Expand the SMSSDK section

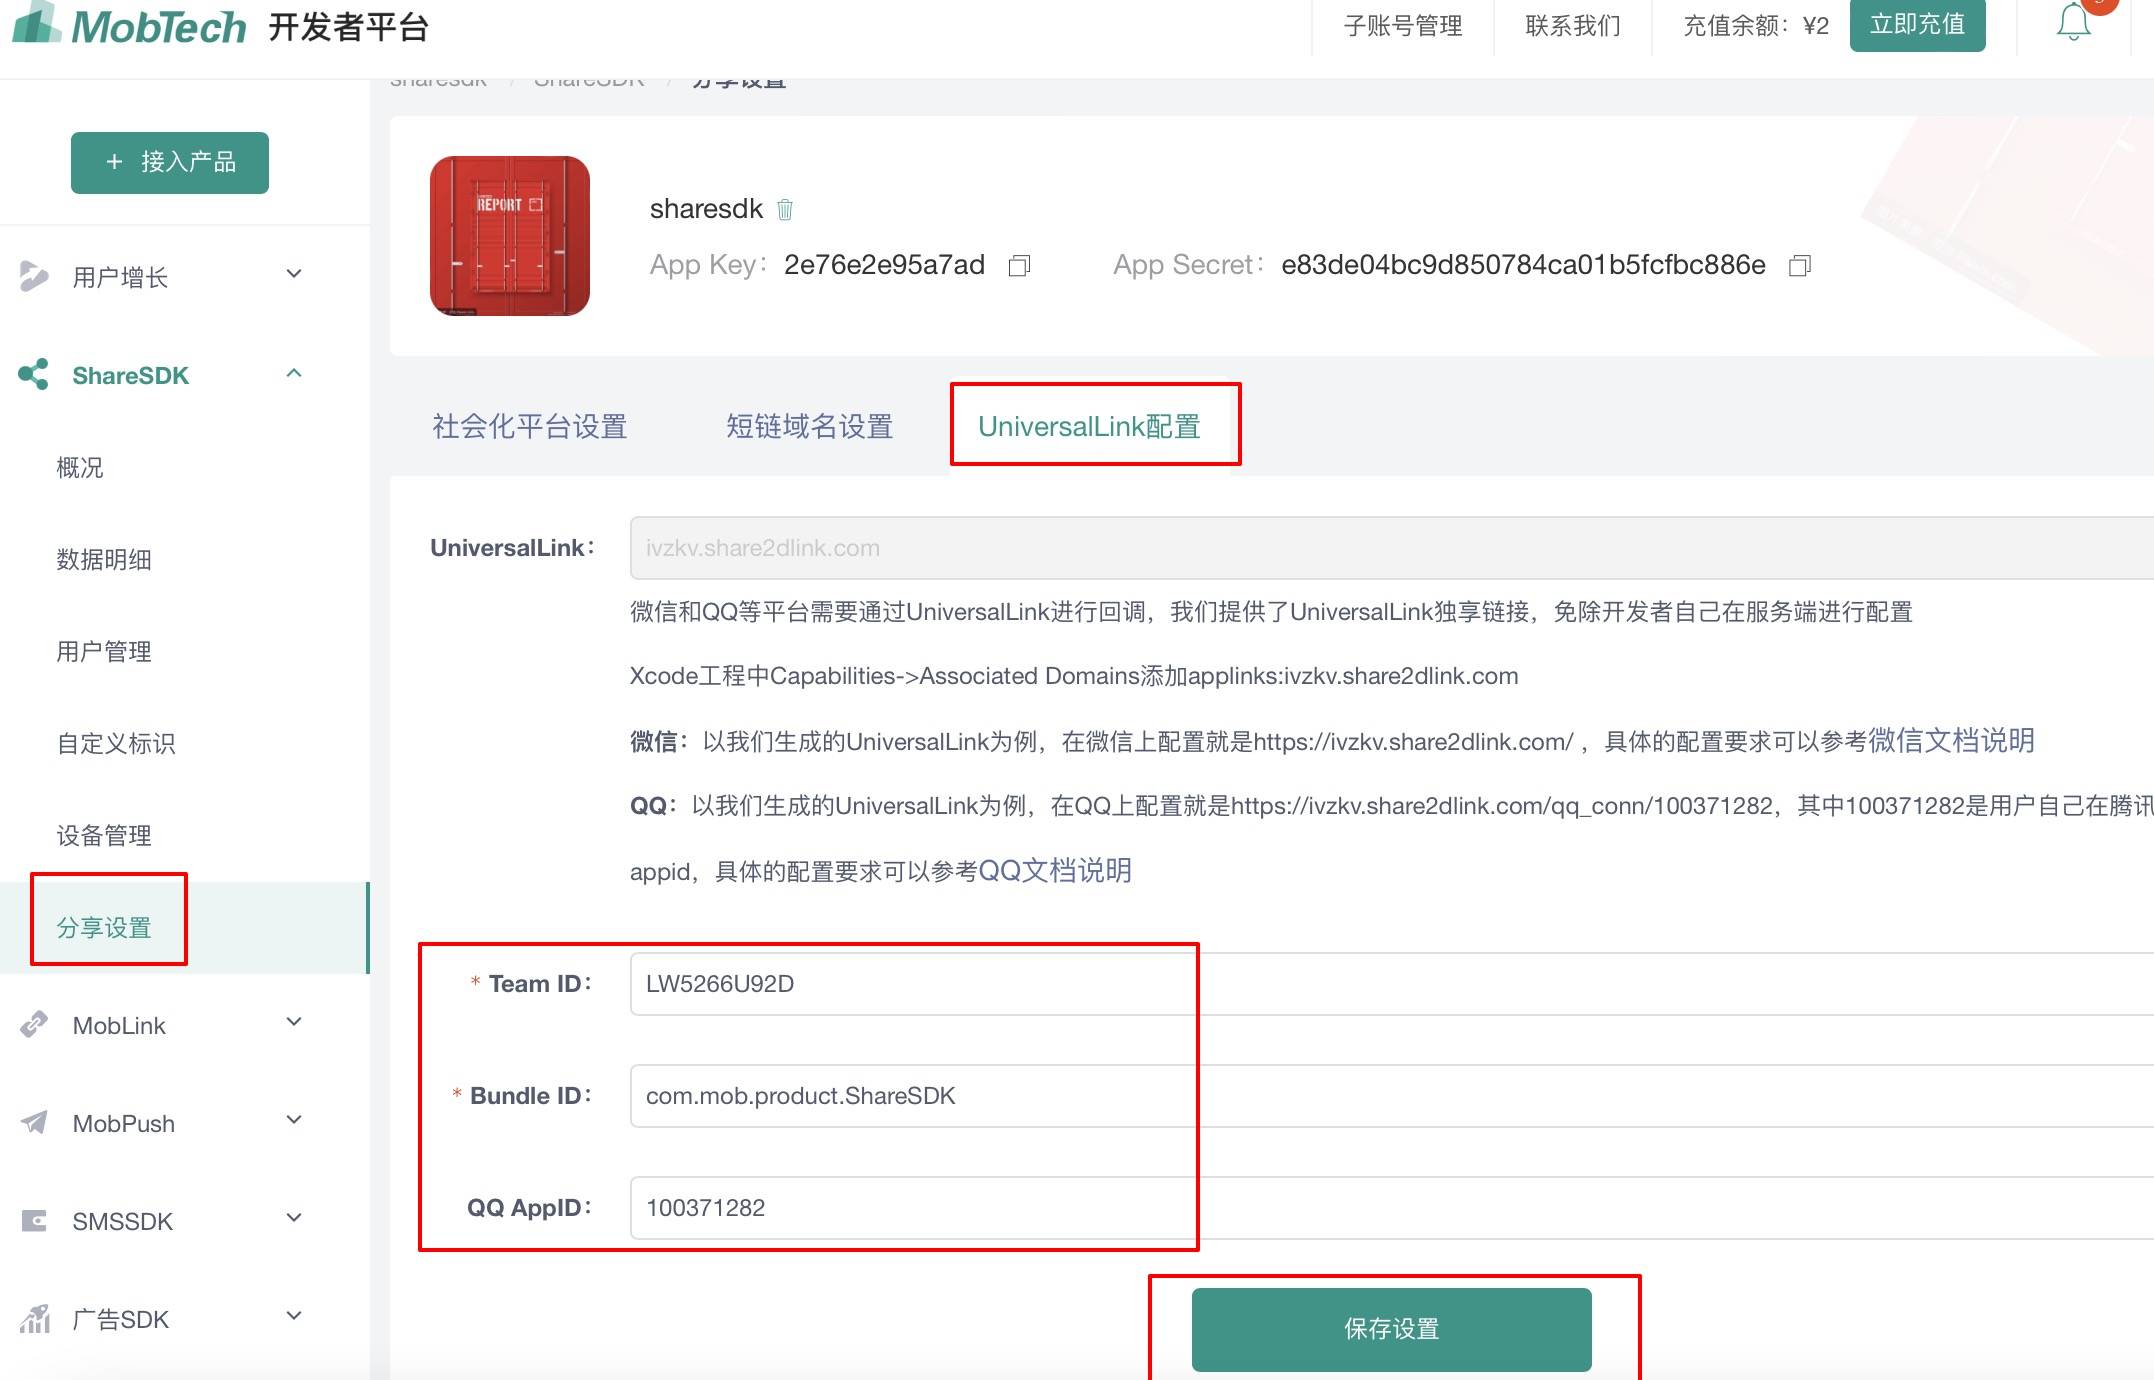click(293, 1218)
